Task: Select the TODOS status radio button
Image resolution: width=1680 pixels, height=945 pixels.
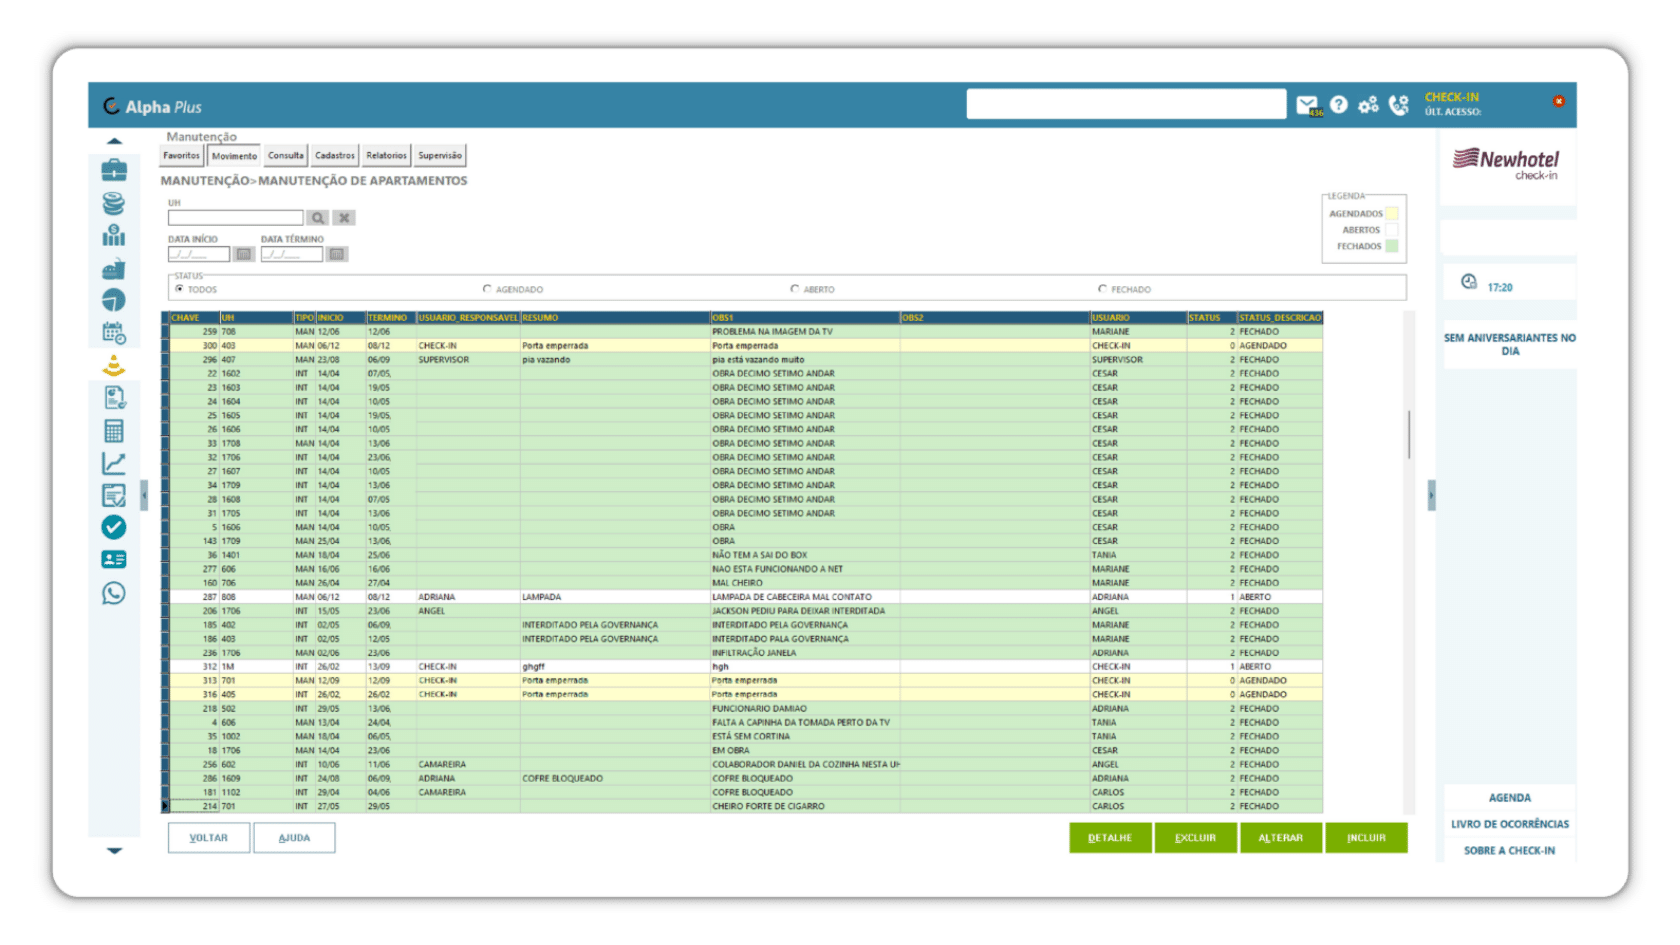Action: pos(180,289)
